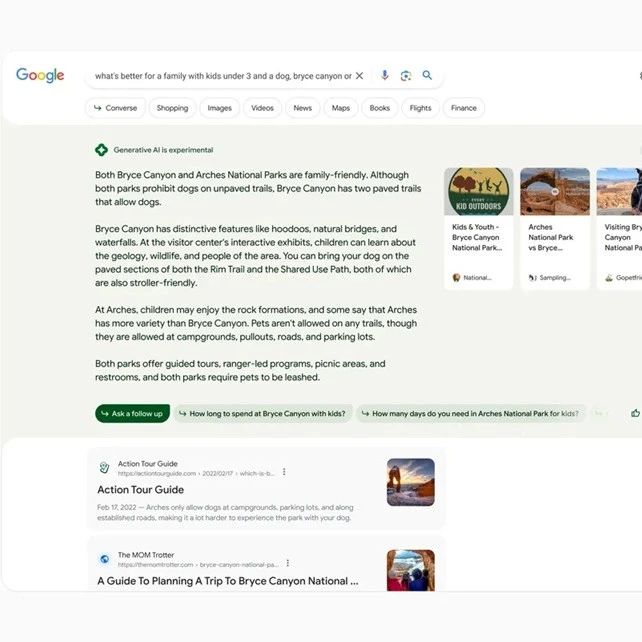
Task: Click the actiontourguide.com URL breadcrumb
Action: click(x=196, y=473)
